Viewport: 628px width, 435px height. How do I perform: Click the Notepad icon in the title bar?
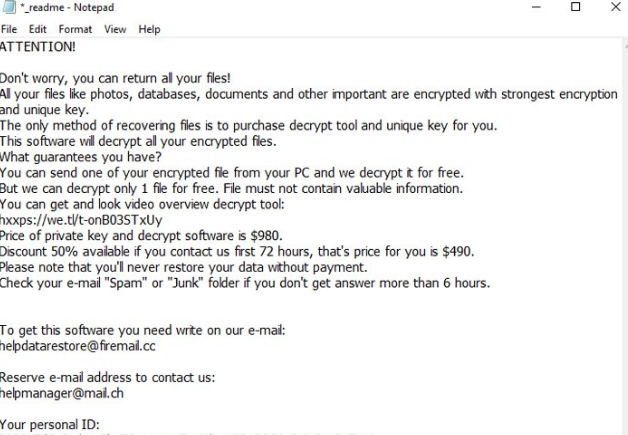[8, 9]
